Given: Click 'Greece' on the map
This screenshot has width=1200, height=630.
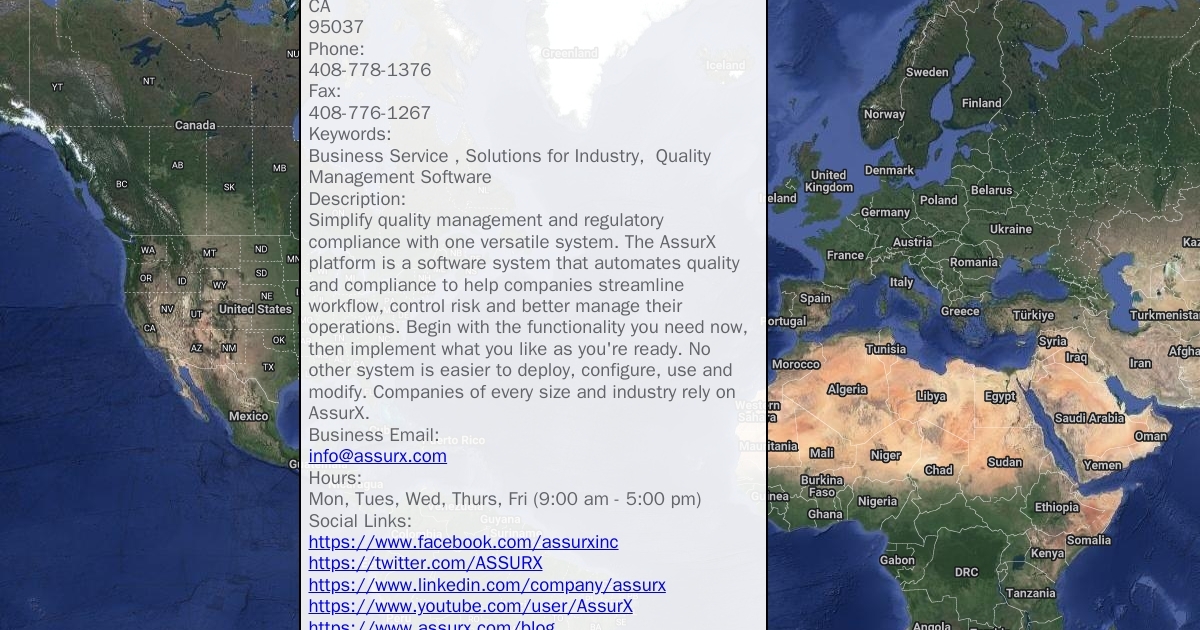Looking at the screenshot, I should (x=960, y=311).
